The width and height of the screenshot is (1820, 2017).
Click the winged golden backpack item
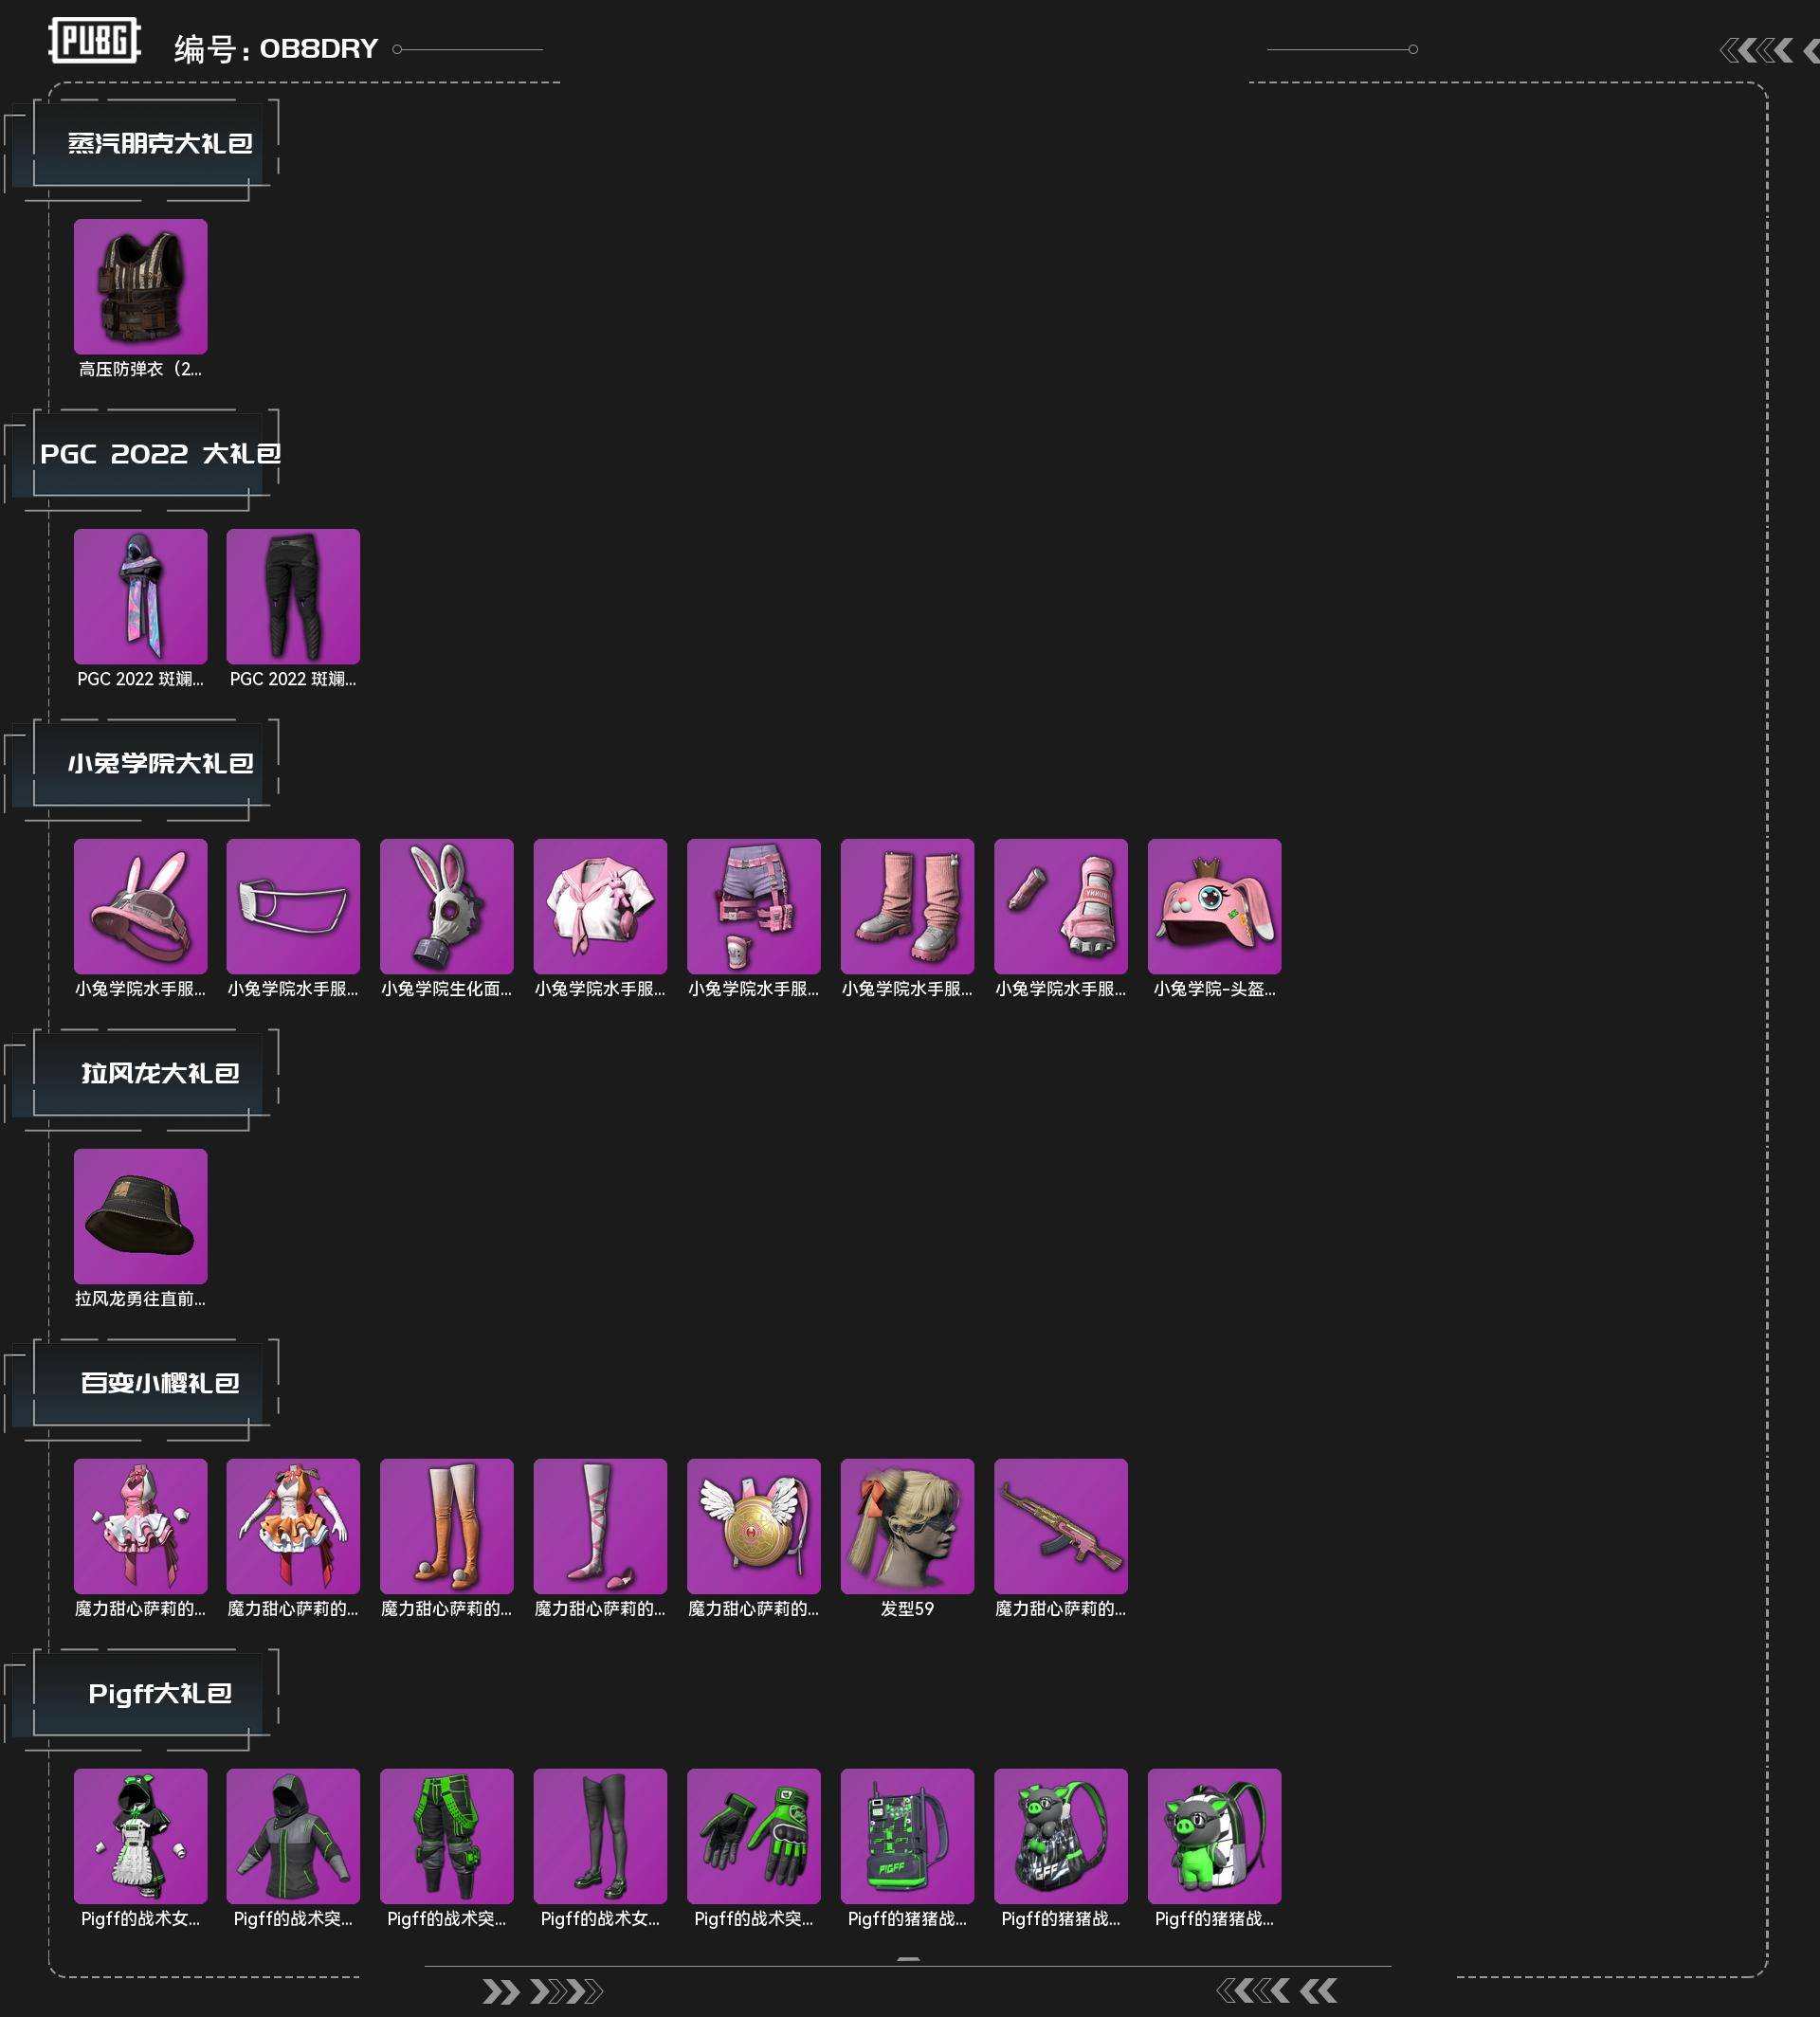[x=754, y=1526]
